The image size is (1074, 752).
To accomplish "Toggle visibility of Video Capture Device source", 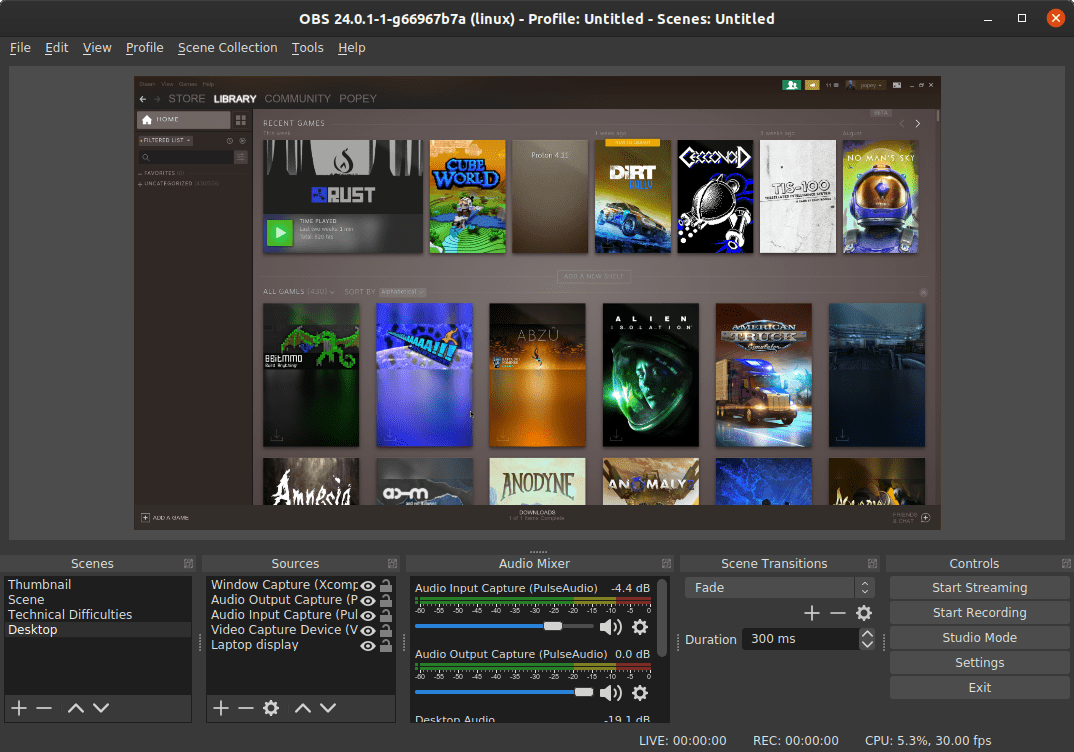I will point(368,631).
